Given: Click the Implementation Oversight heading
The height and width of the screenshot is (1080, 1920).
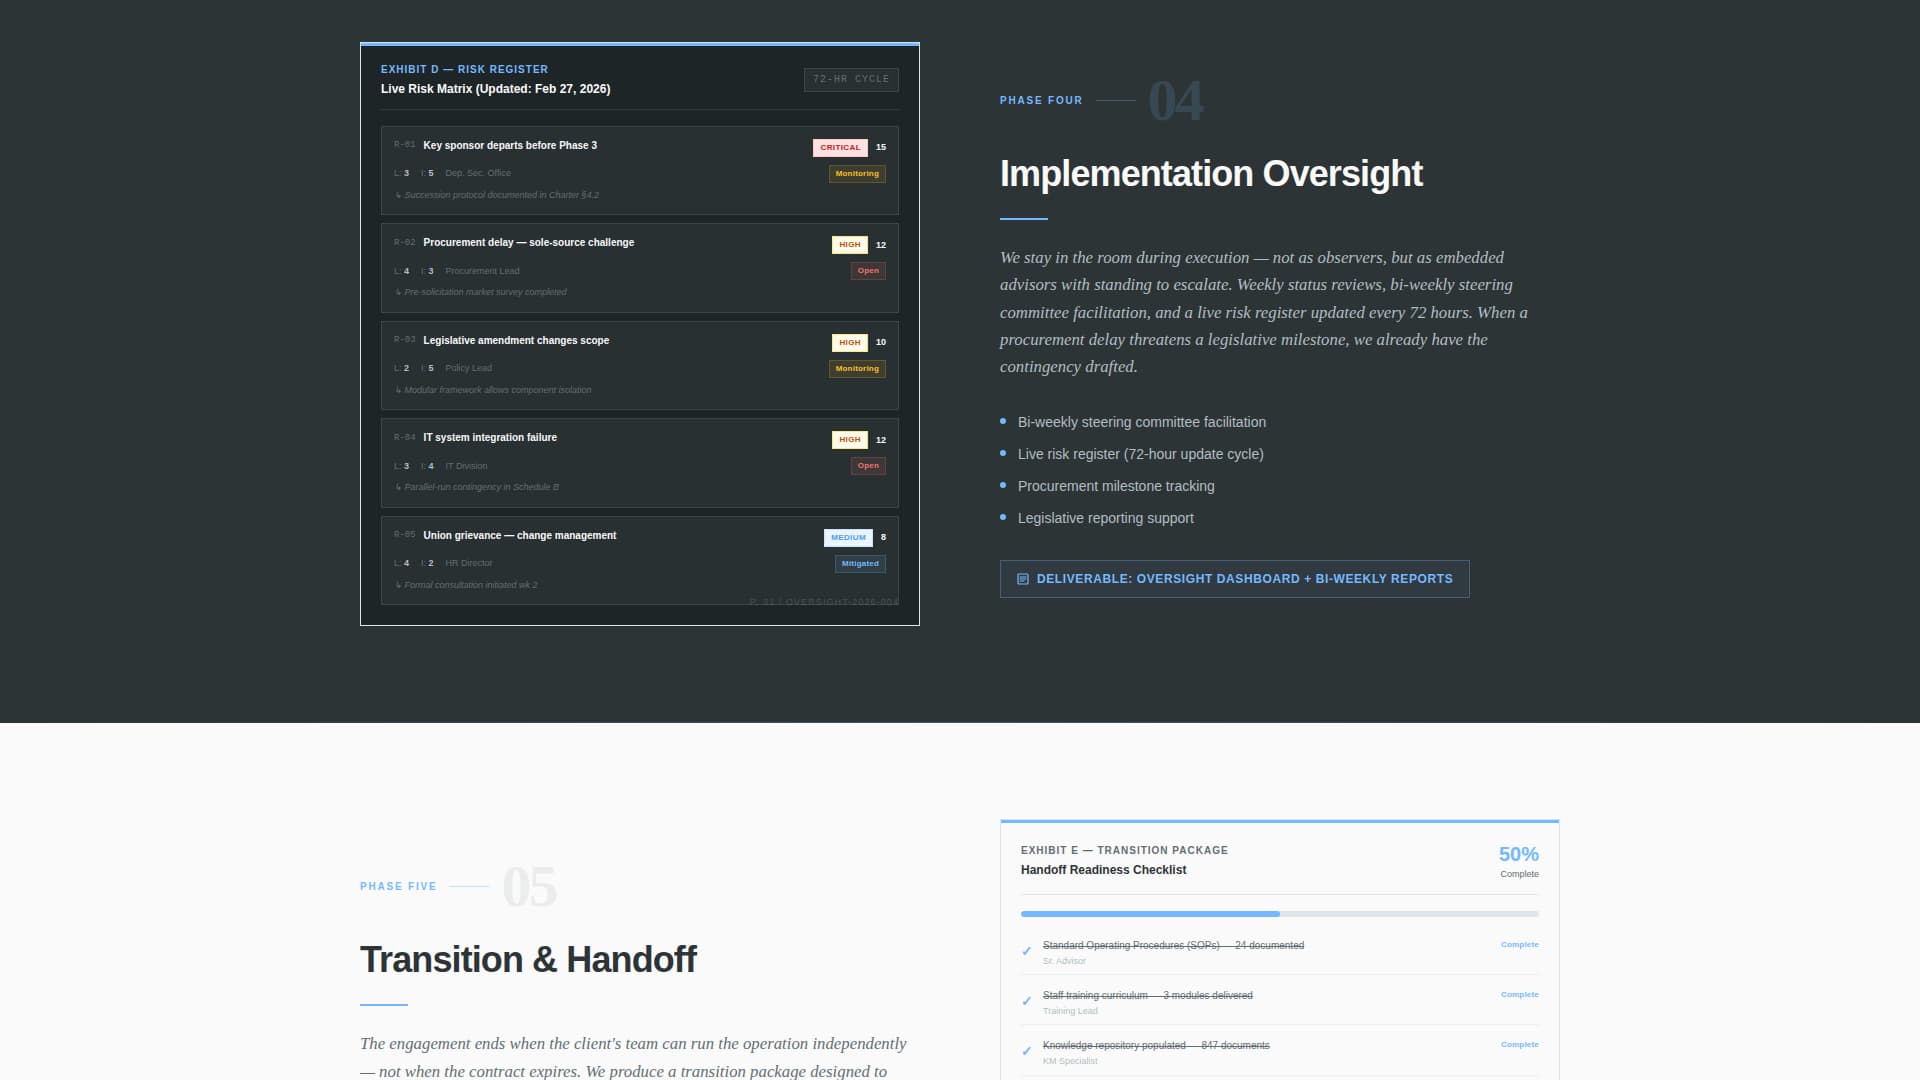Looking at the screenshot, I should tap(1211, 174).
